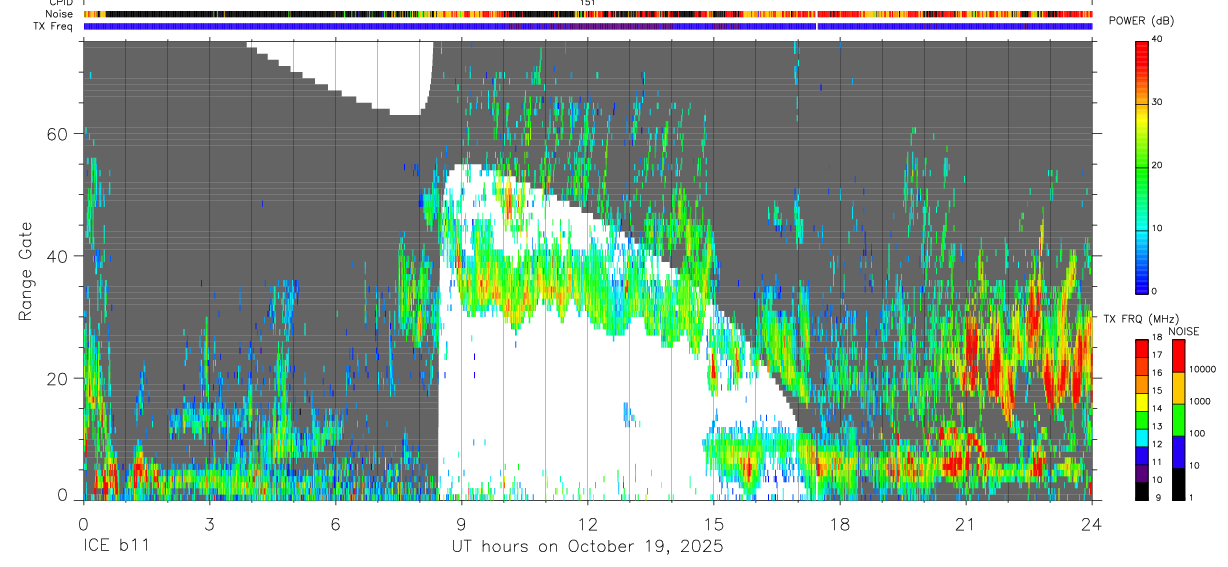Image resolution: width=1228 pixels, height=567 pixels.
Task: Click the noise status strip along top
Action: click(588, 14)
